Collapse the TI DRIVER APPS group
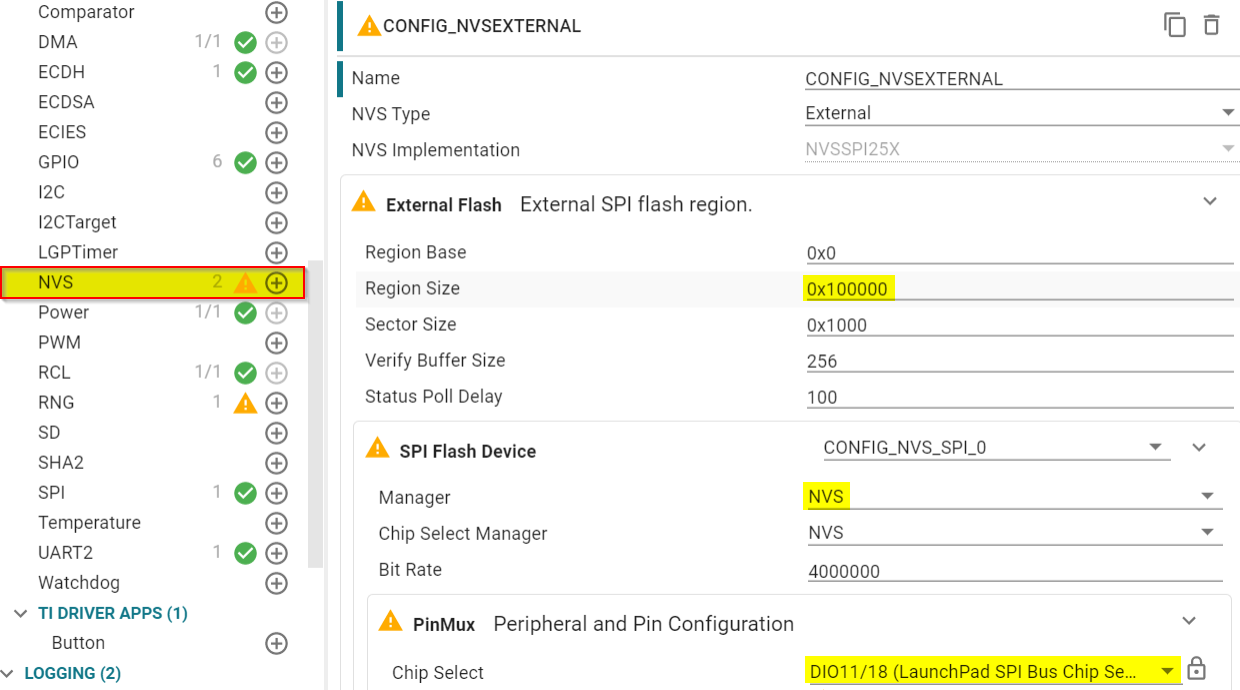1240x690 pixels. coord(20,613)
